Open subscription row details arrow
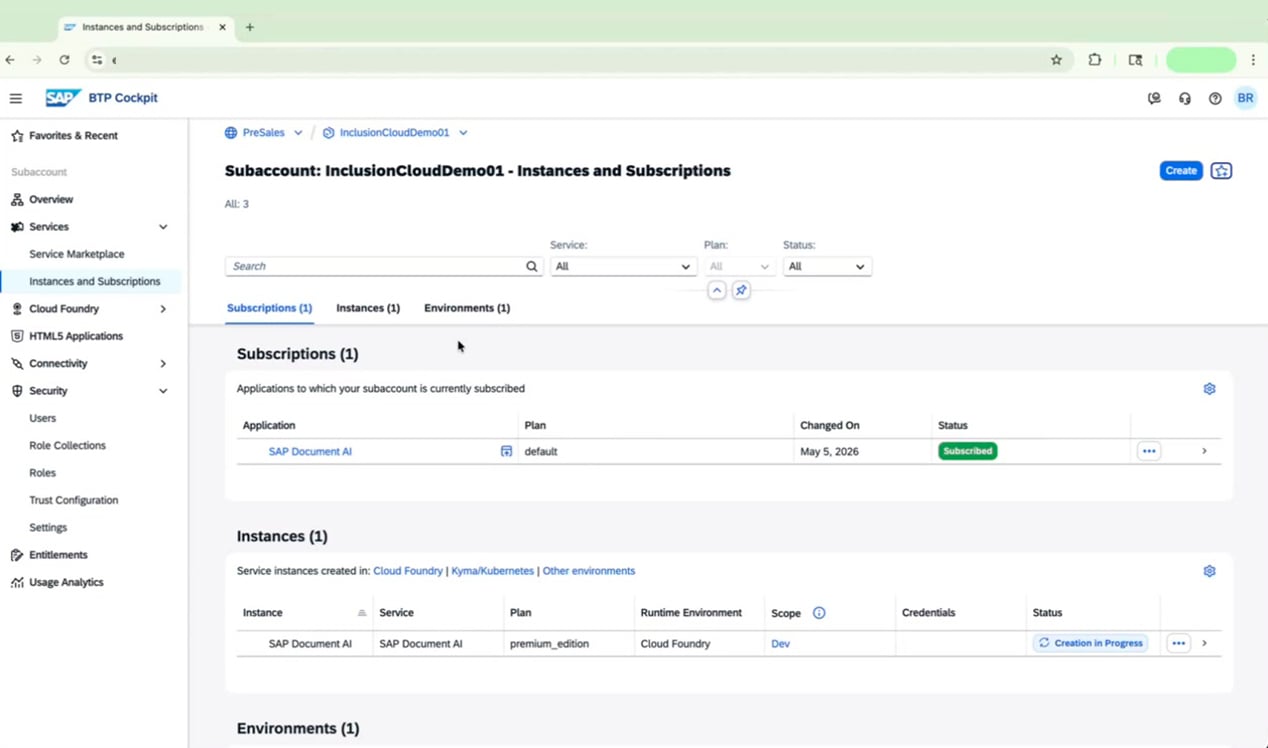Image resolution: width=1268 pixels, height=748 pixels. (1204, 451)
